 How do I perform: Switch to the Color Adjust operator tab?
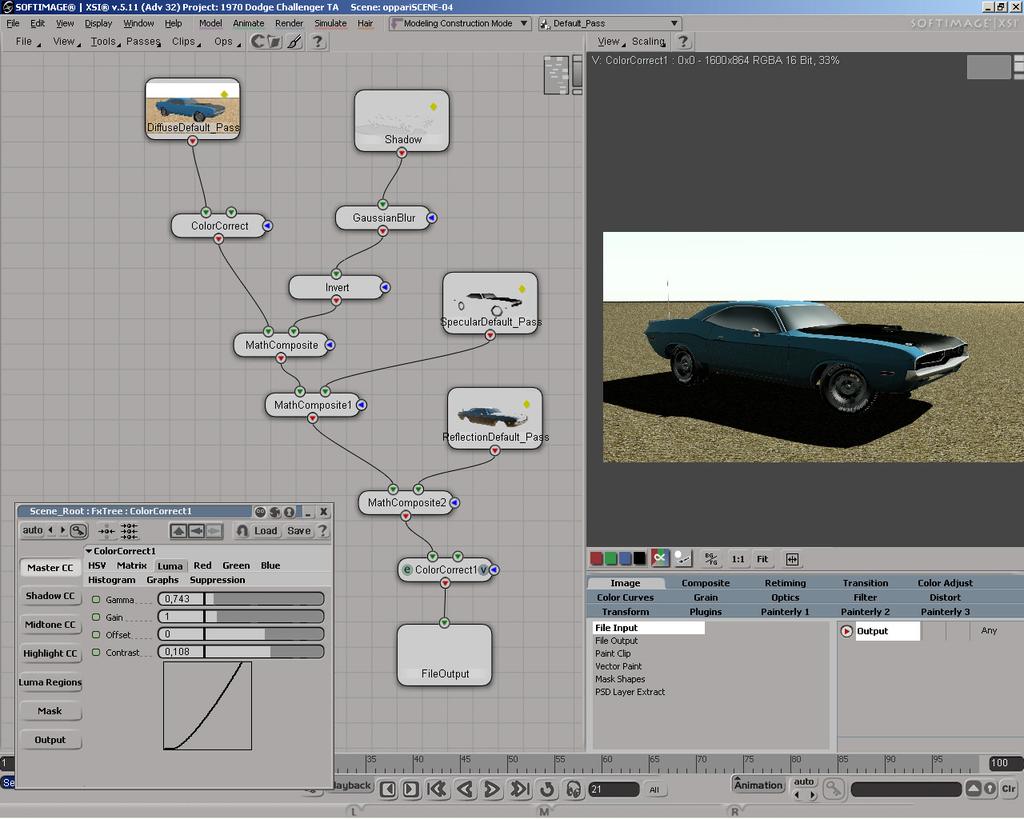point(945,583)
